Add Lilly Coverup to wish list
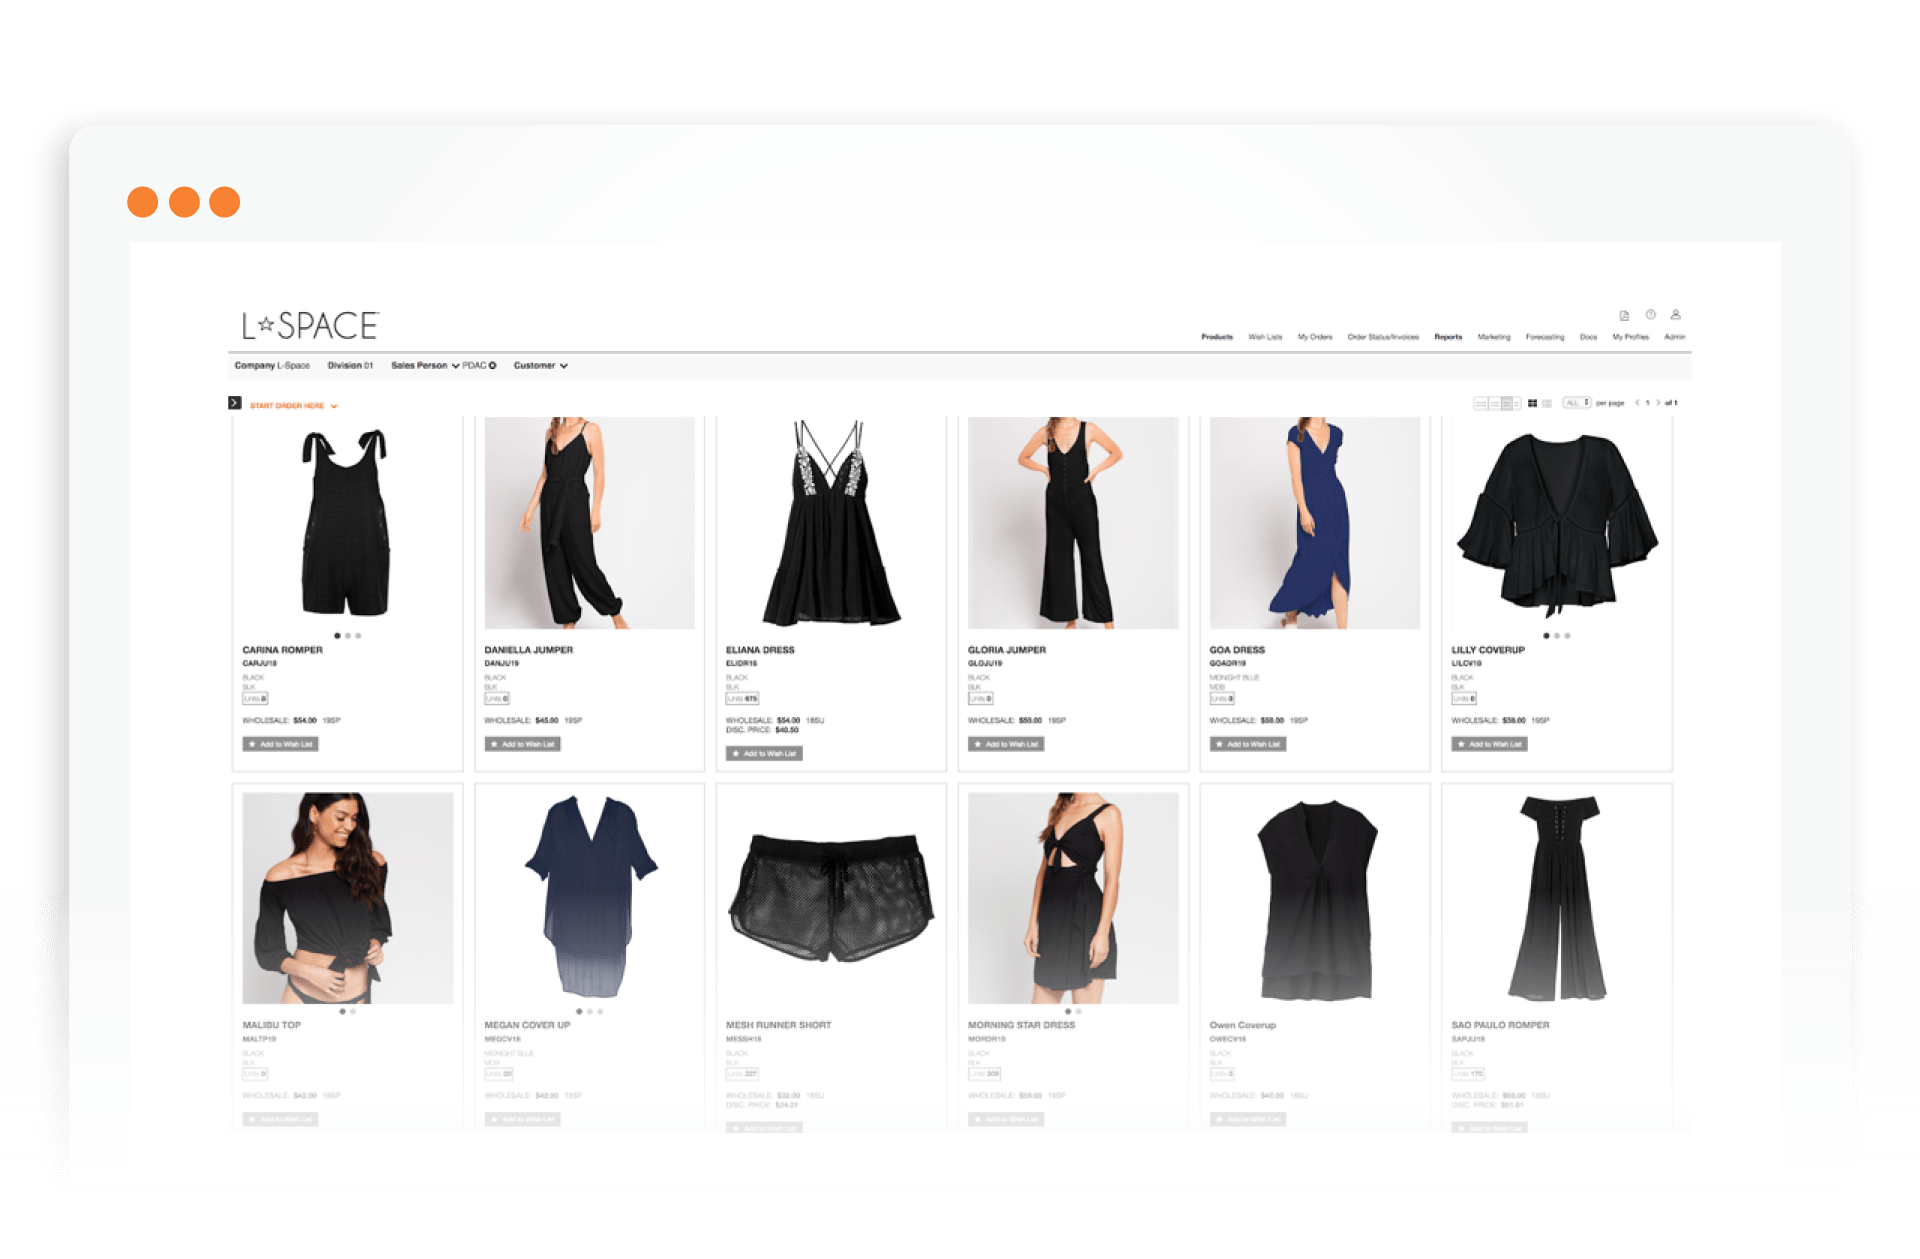The width and height of the screenshot is (1920, 1259). [x=1489, y=744]
